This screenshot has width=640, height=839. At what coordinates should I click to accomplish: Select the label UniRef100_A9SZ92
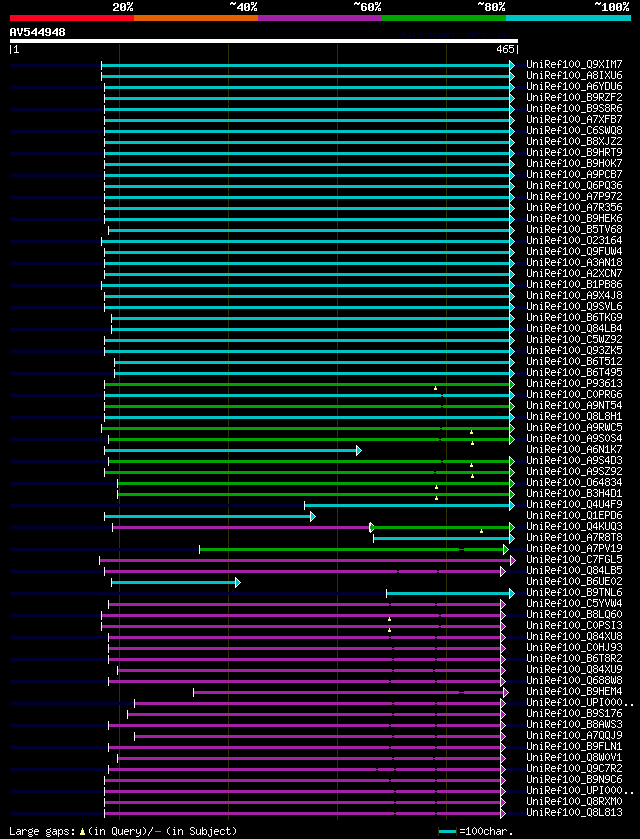pos(574,470)
